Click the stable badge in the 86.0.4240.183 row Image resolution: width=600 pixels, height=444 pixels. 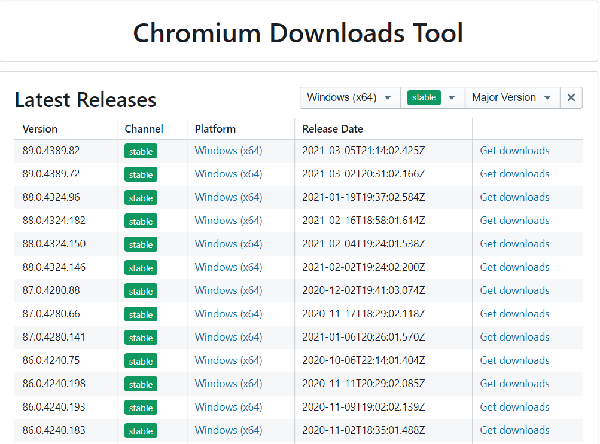[x=140, y=431]
